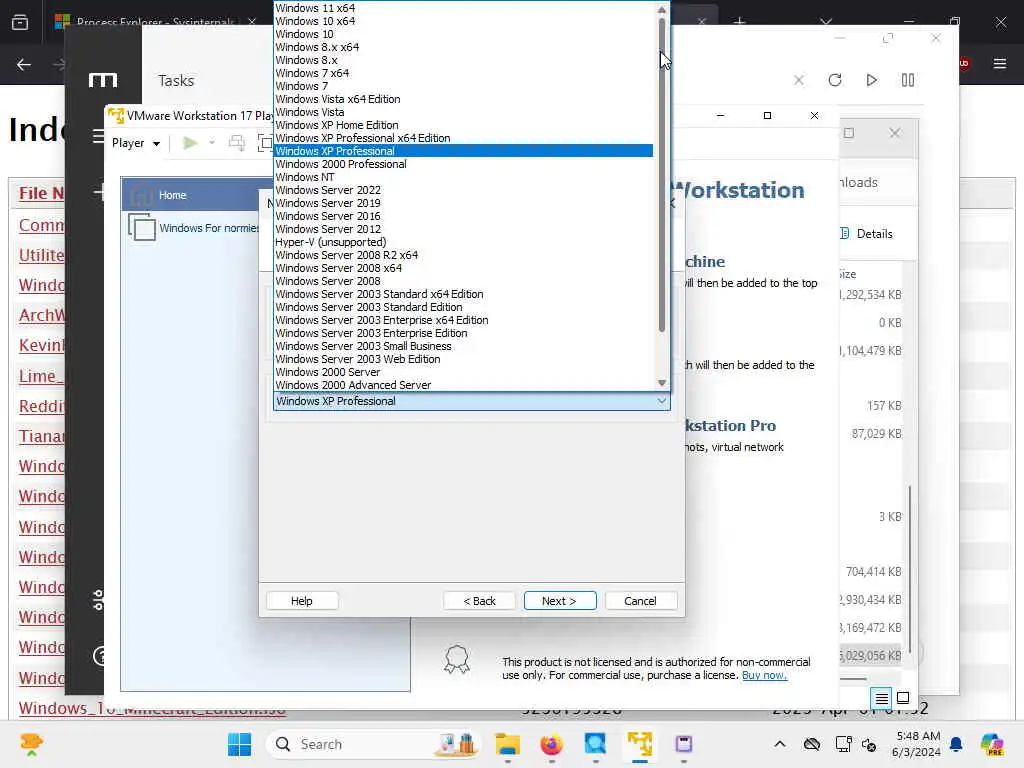Open the purple app icon on taskbar
This screenshot has height=768, width=1024.
[x=684, y=744]
